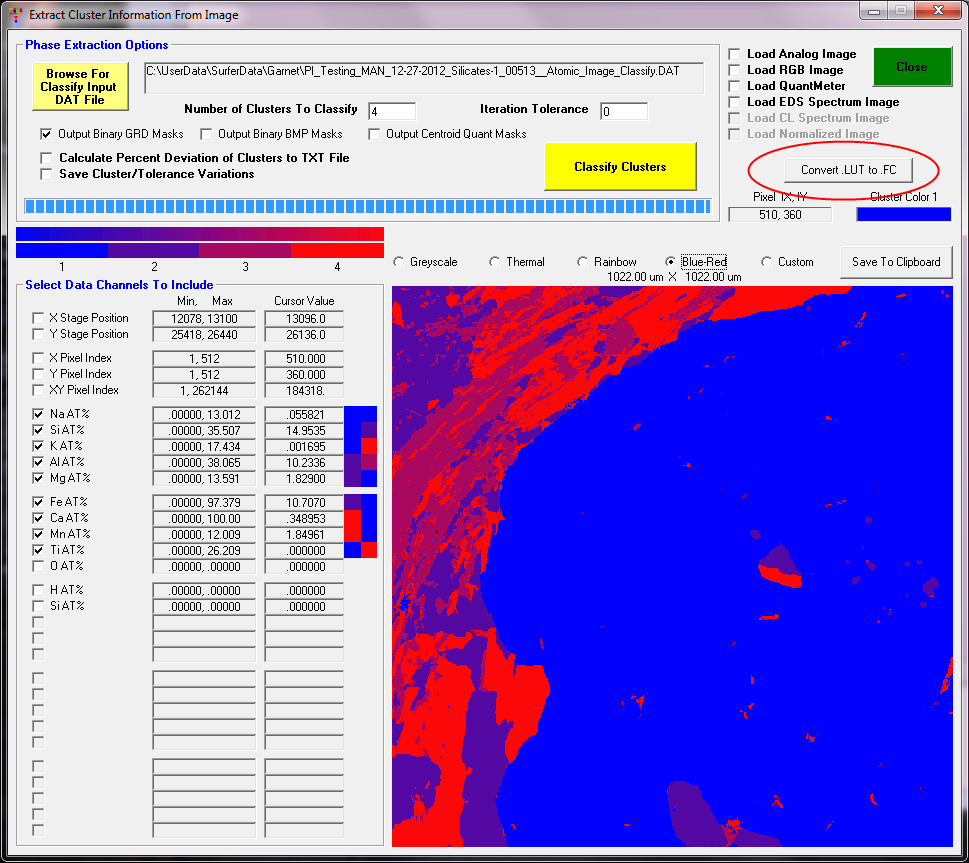The height and width of the screenshot is (863, 969).
Task: Enable Output Binary BMP Masks
Action: (x=206, y=134)
